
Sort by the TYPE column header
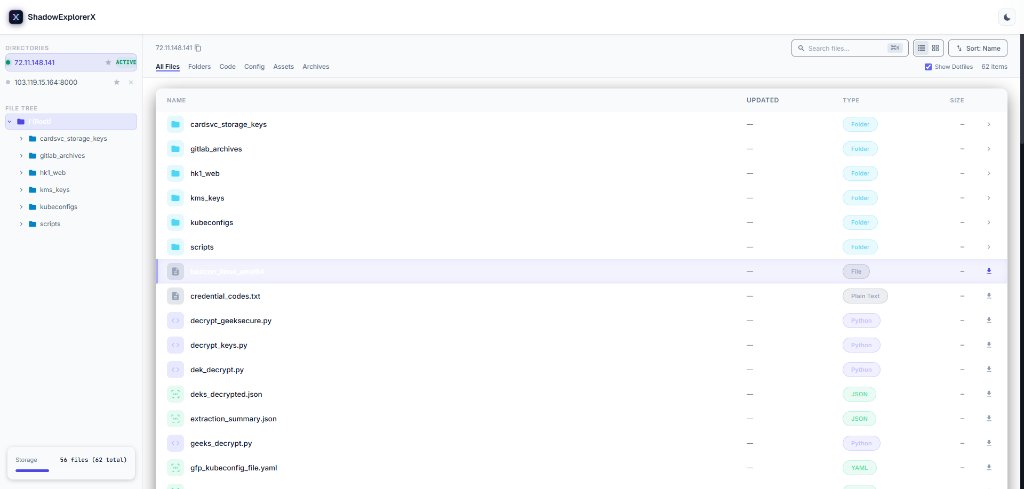[851, 100]
